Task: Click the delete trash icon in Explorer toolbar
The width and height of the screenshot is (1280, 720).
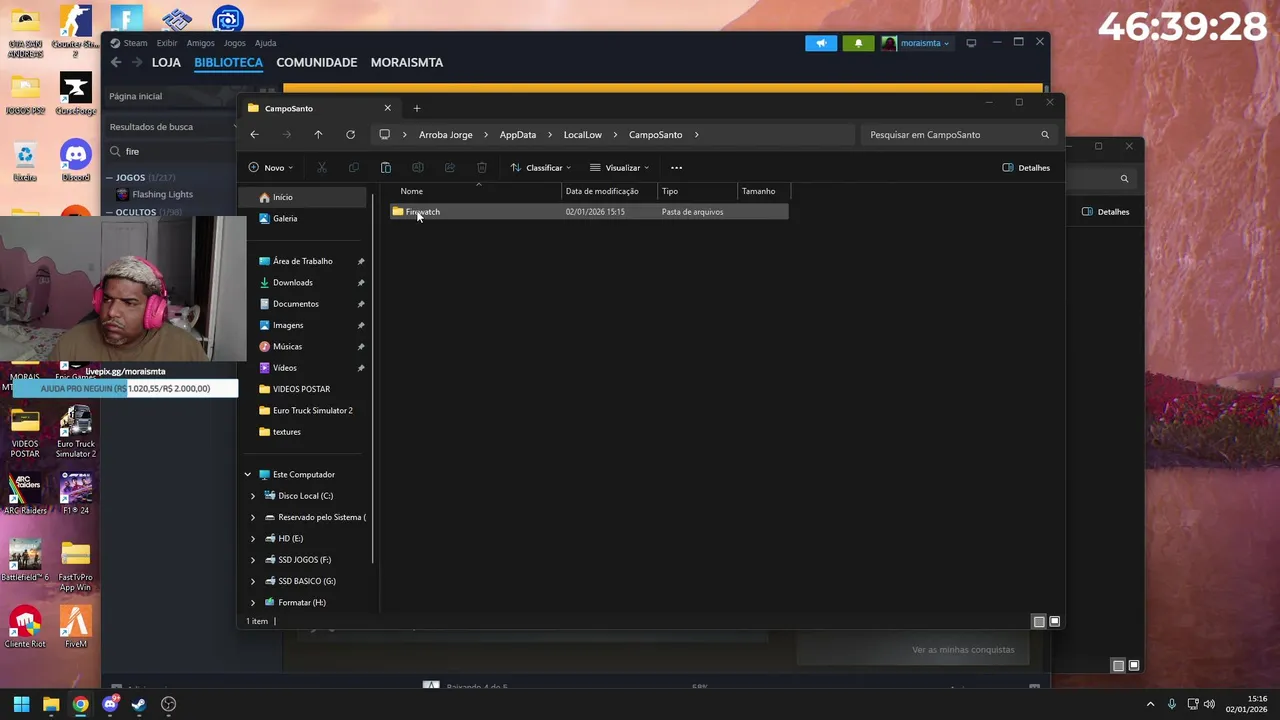Action: coord(482,168)
